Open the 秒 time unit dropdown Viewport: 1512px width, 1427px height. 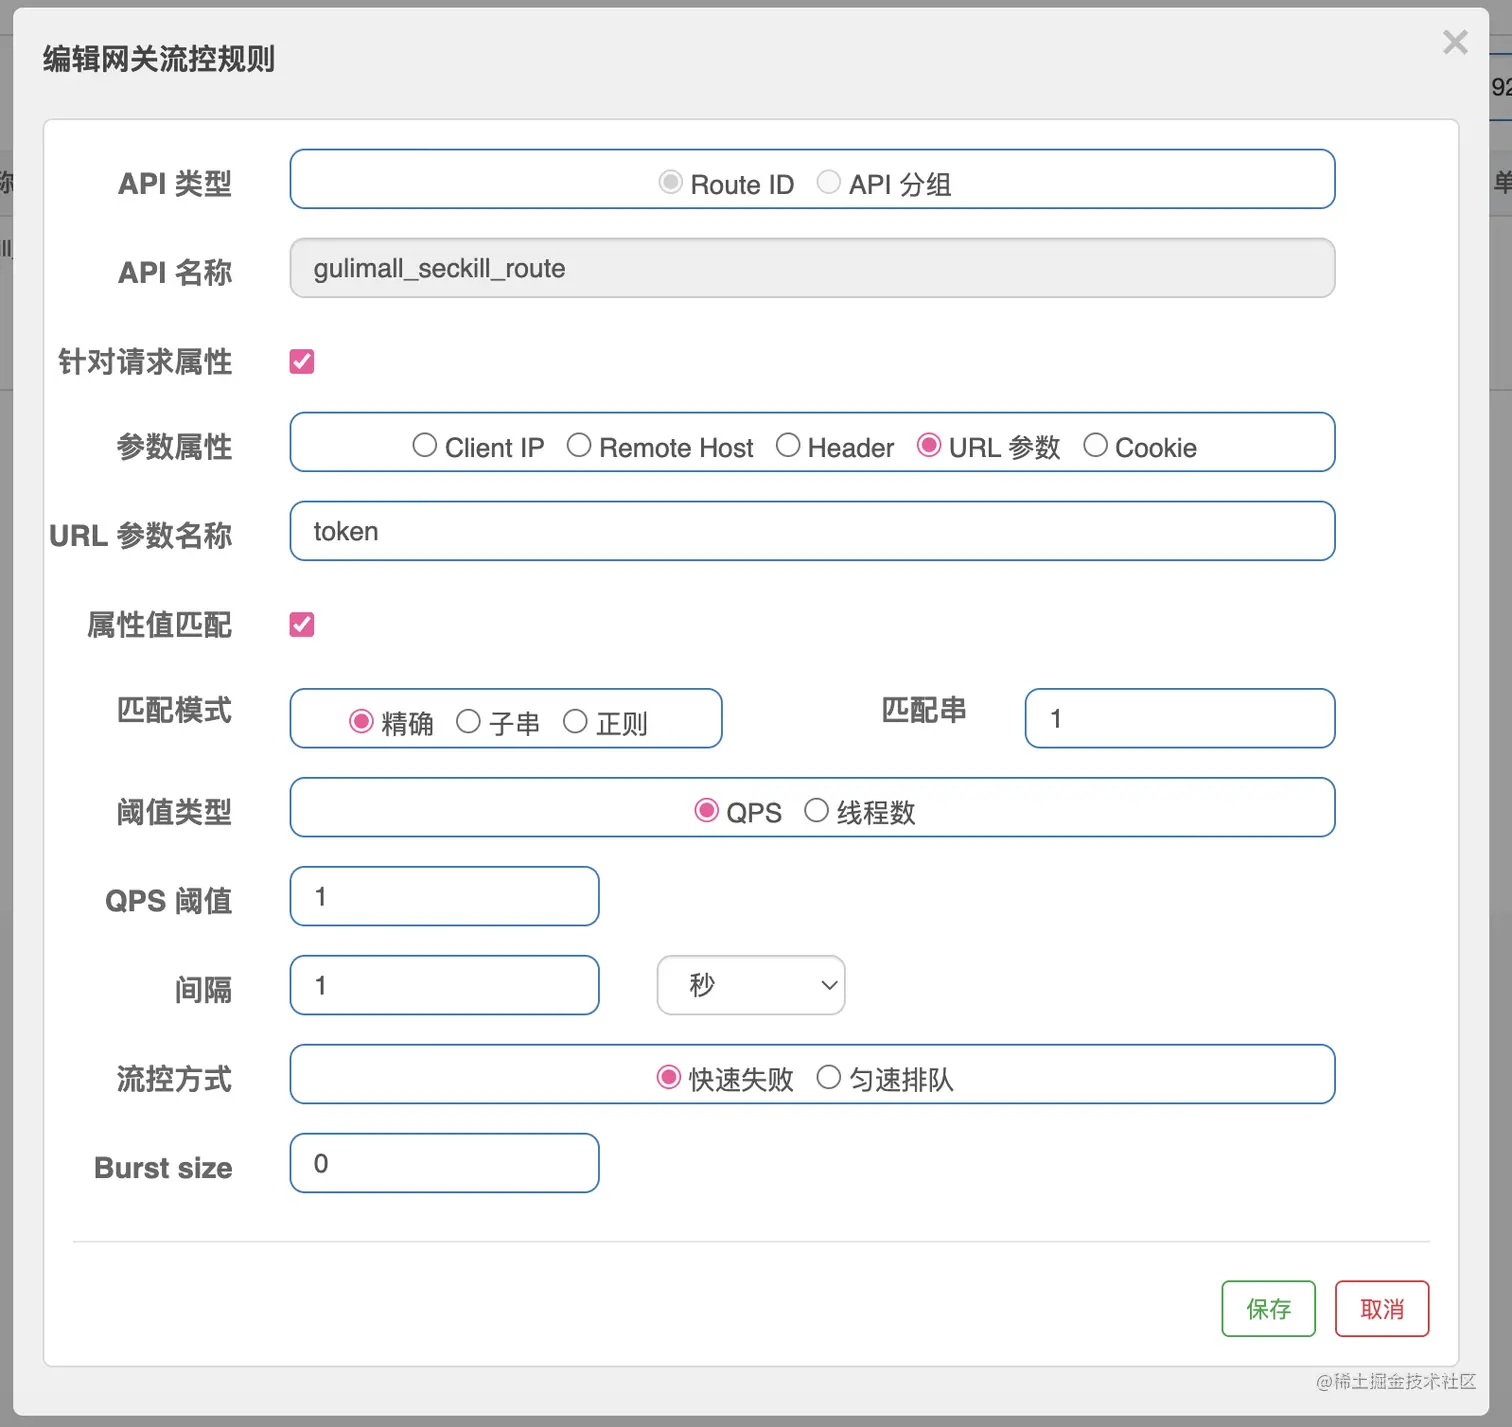(x=750, y=985)
